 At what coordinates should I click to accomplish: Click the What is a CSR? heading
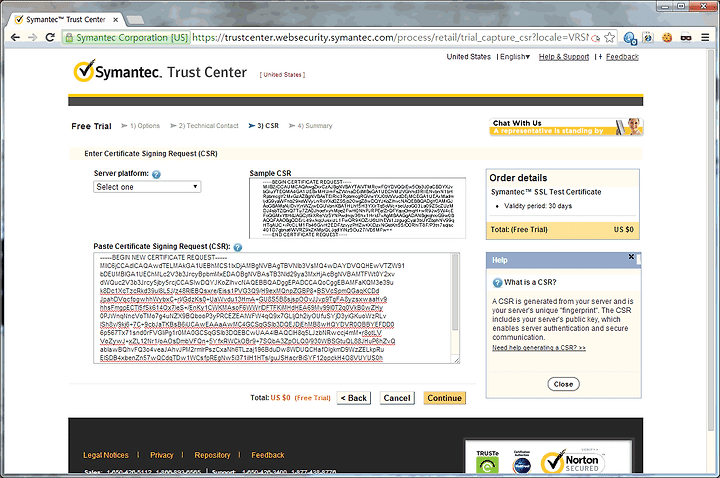(x=530, y=282)
